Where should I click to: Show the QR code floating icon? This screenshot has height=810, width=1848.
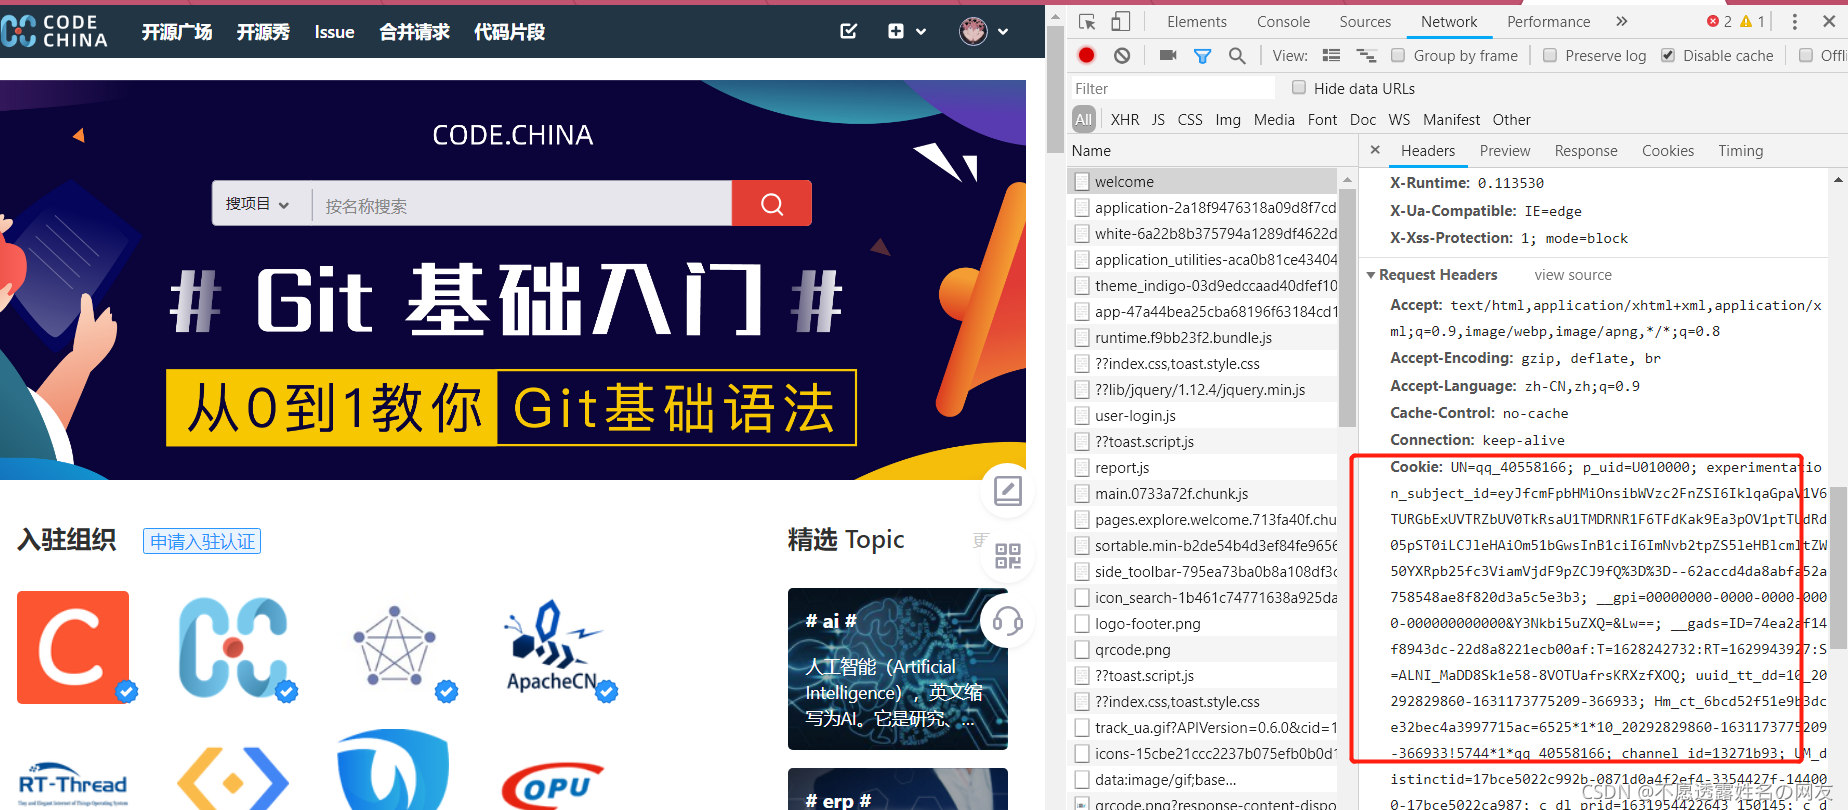click(x=1008, y=556)
